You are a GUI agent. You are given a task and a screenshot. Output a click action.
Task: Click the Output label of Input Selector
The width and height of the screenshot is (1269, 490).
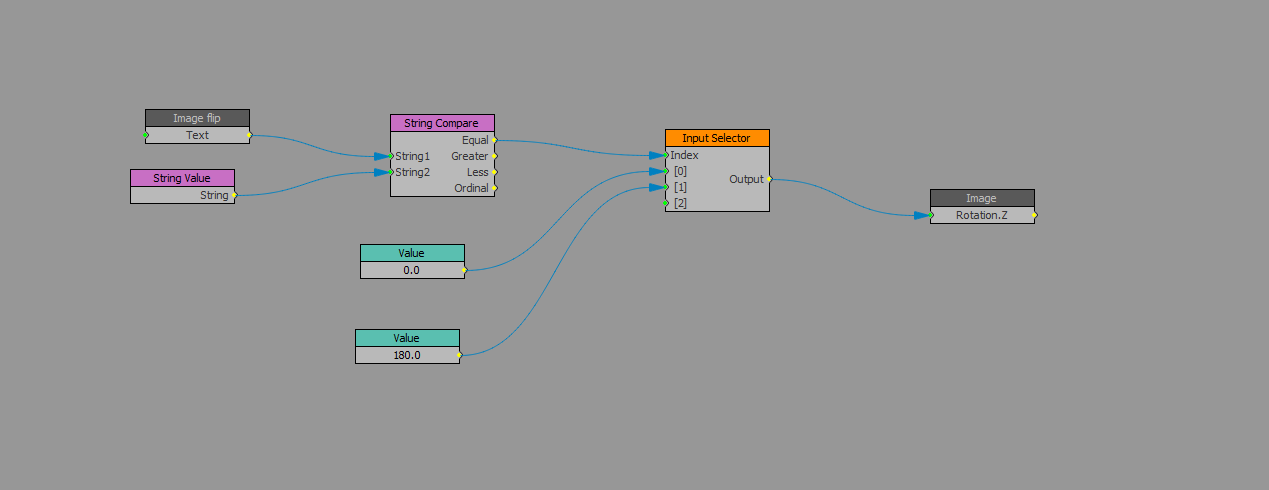(746, 179)
